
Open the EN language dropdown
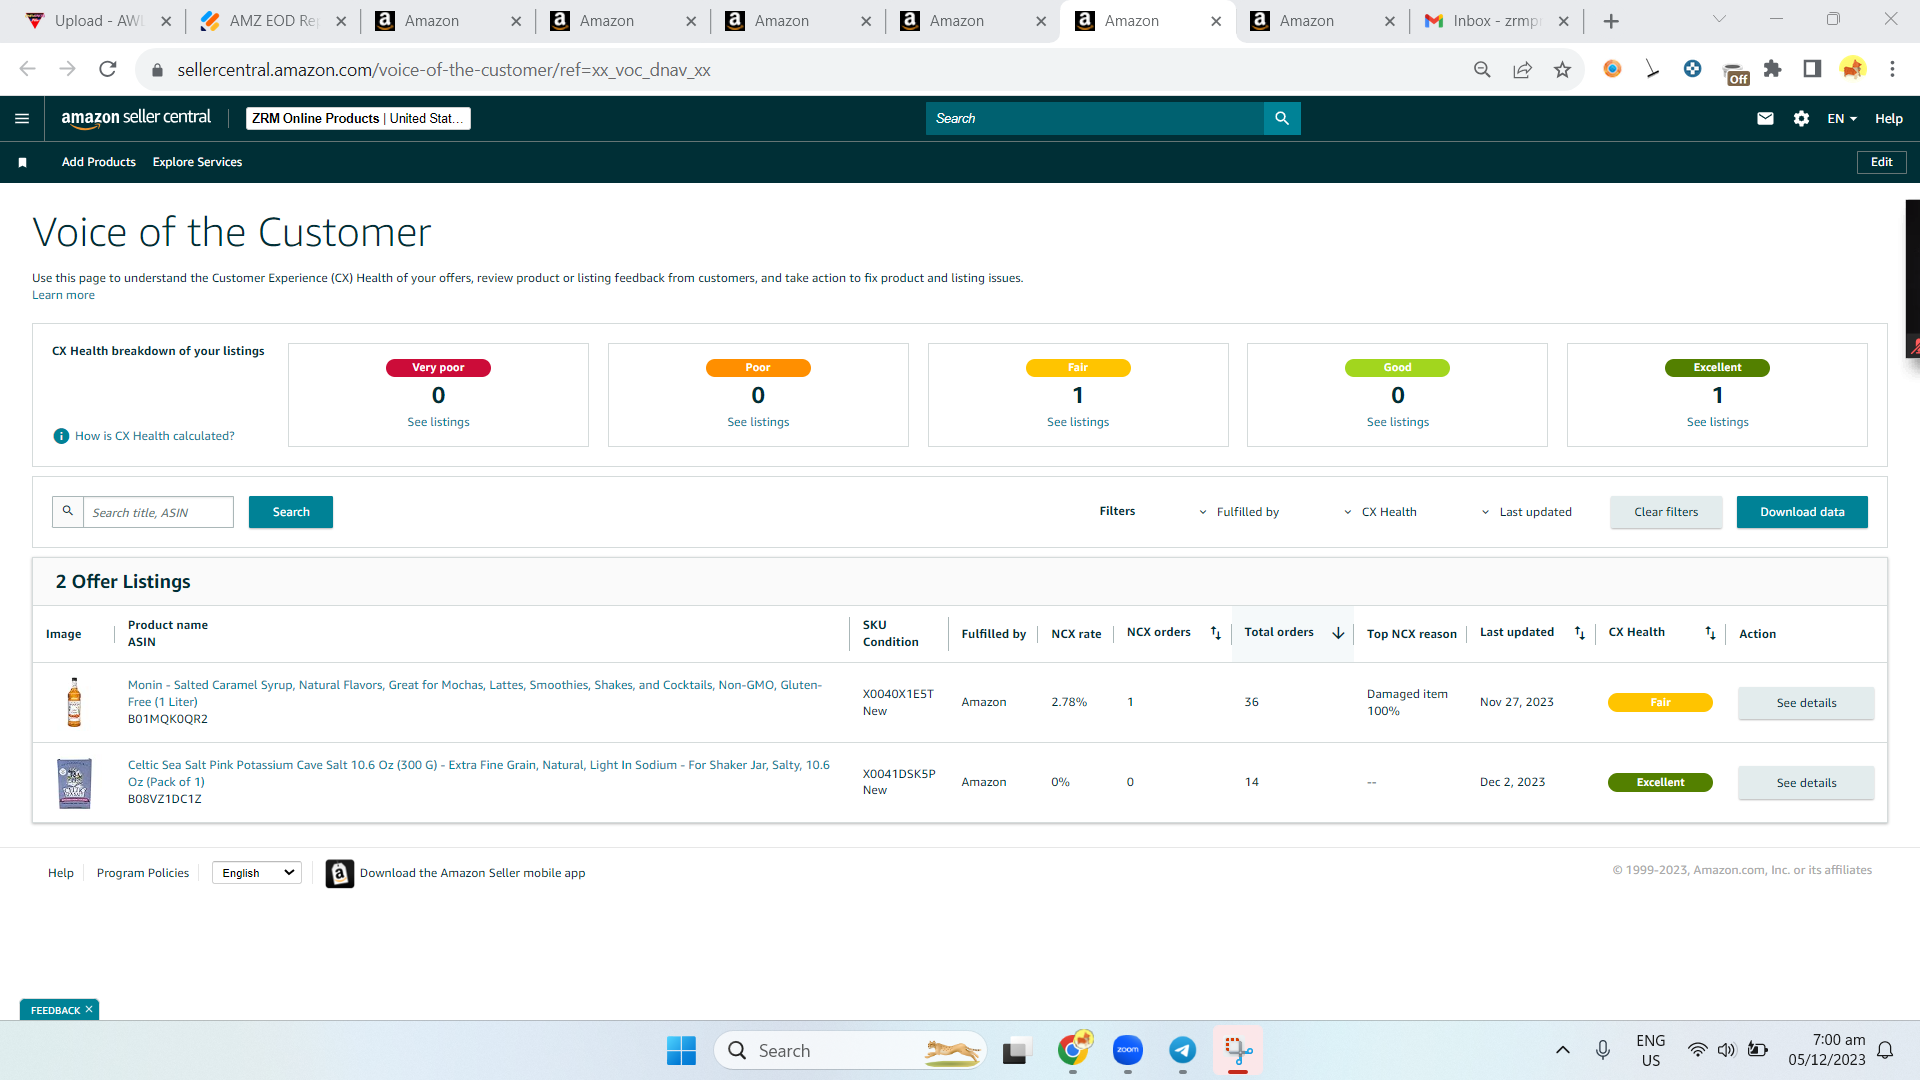[x=1842, y=118]
